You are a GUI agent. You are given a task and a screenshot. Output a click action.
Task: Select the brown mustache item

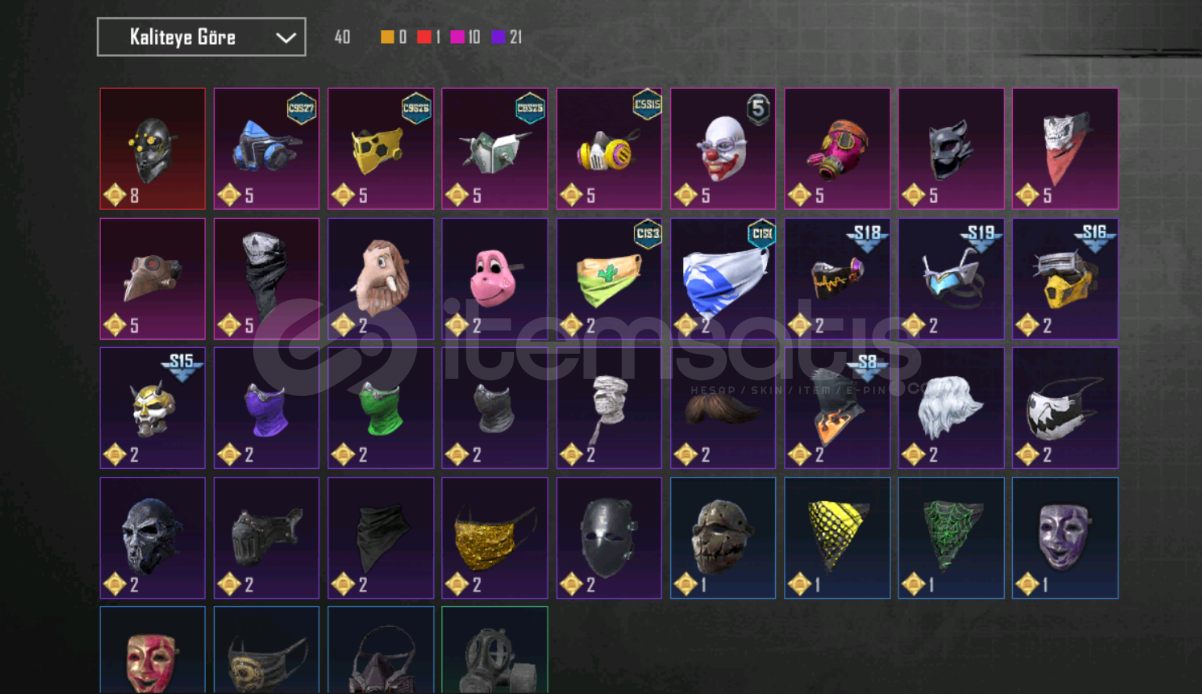click(x=723, y=408)
